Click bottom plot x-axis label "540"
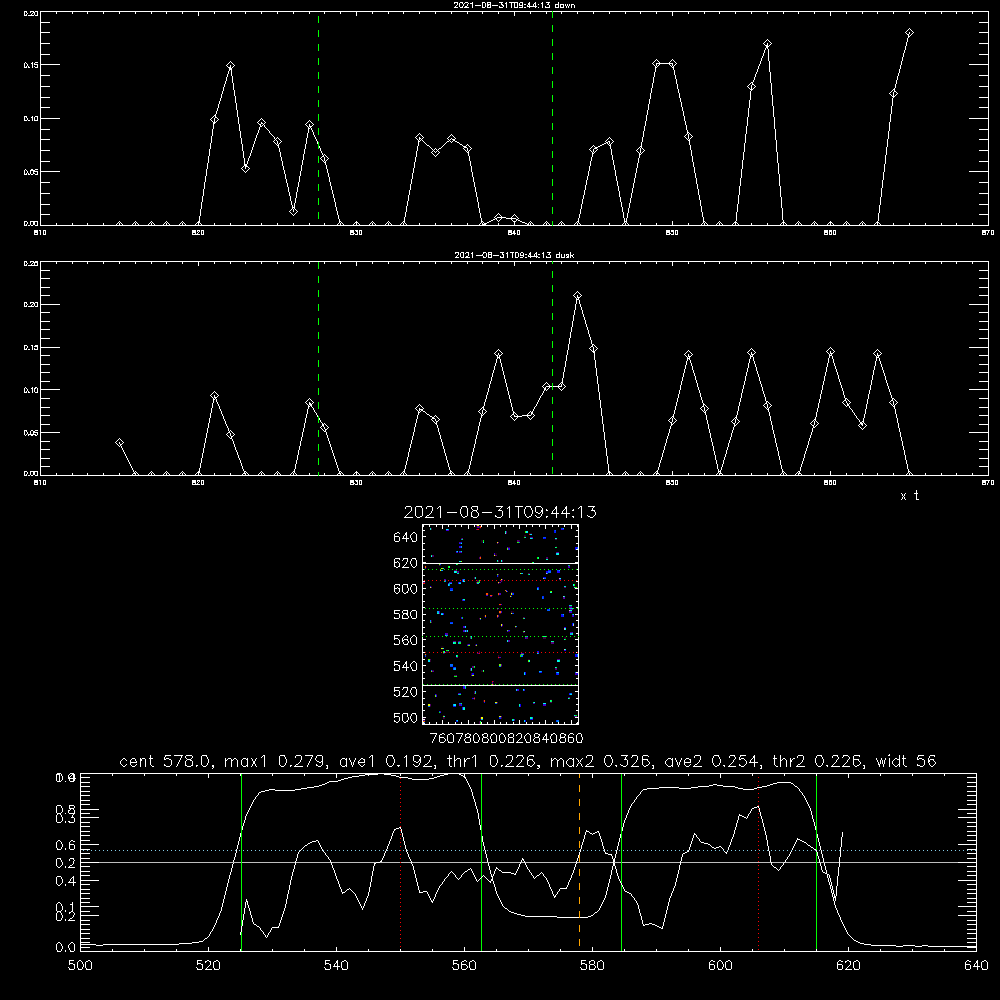 tap(336, 966)
